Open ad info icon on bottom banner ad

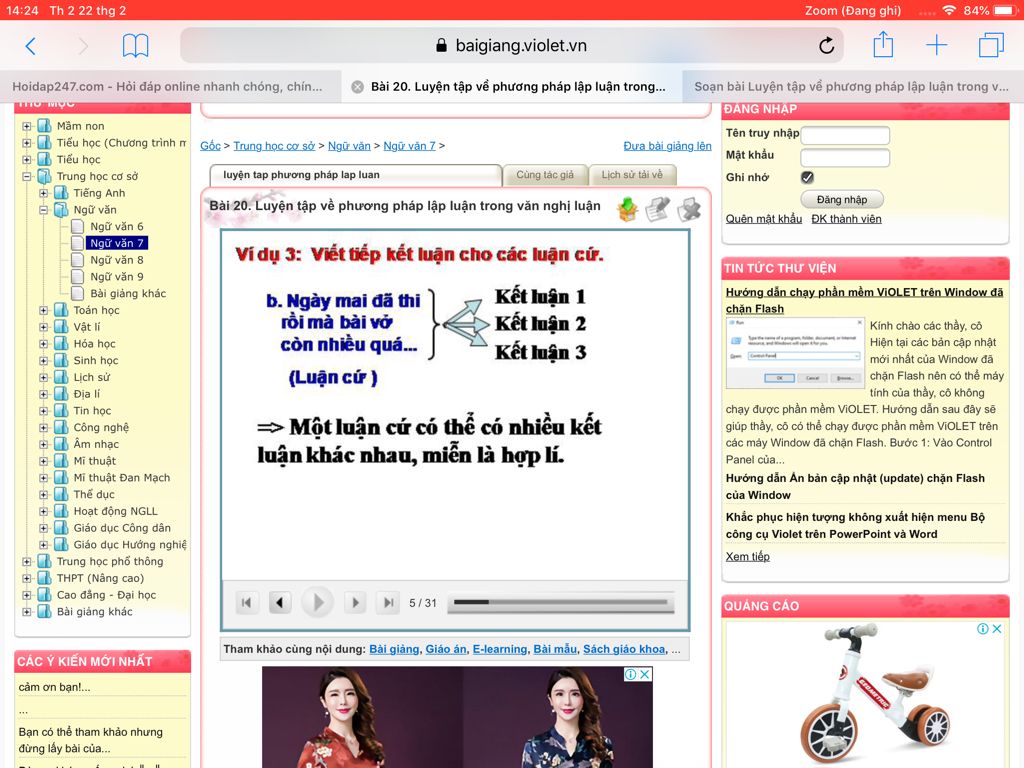[630, 675]
